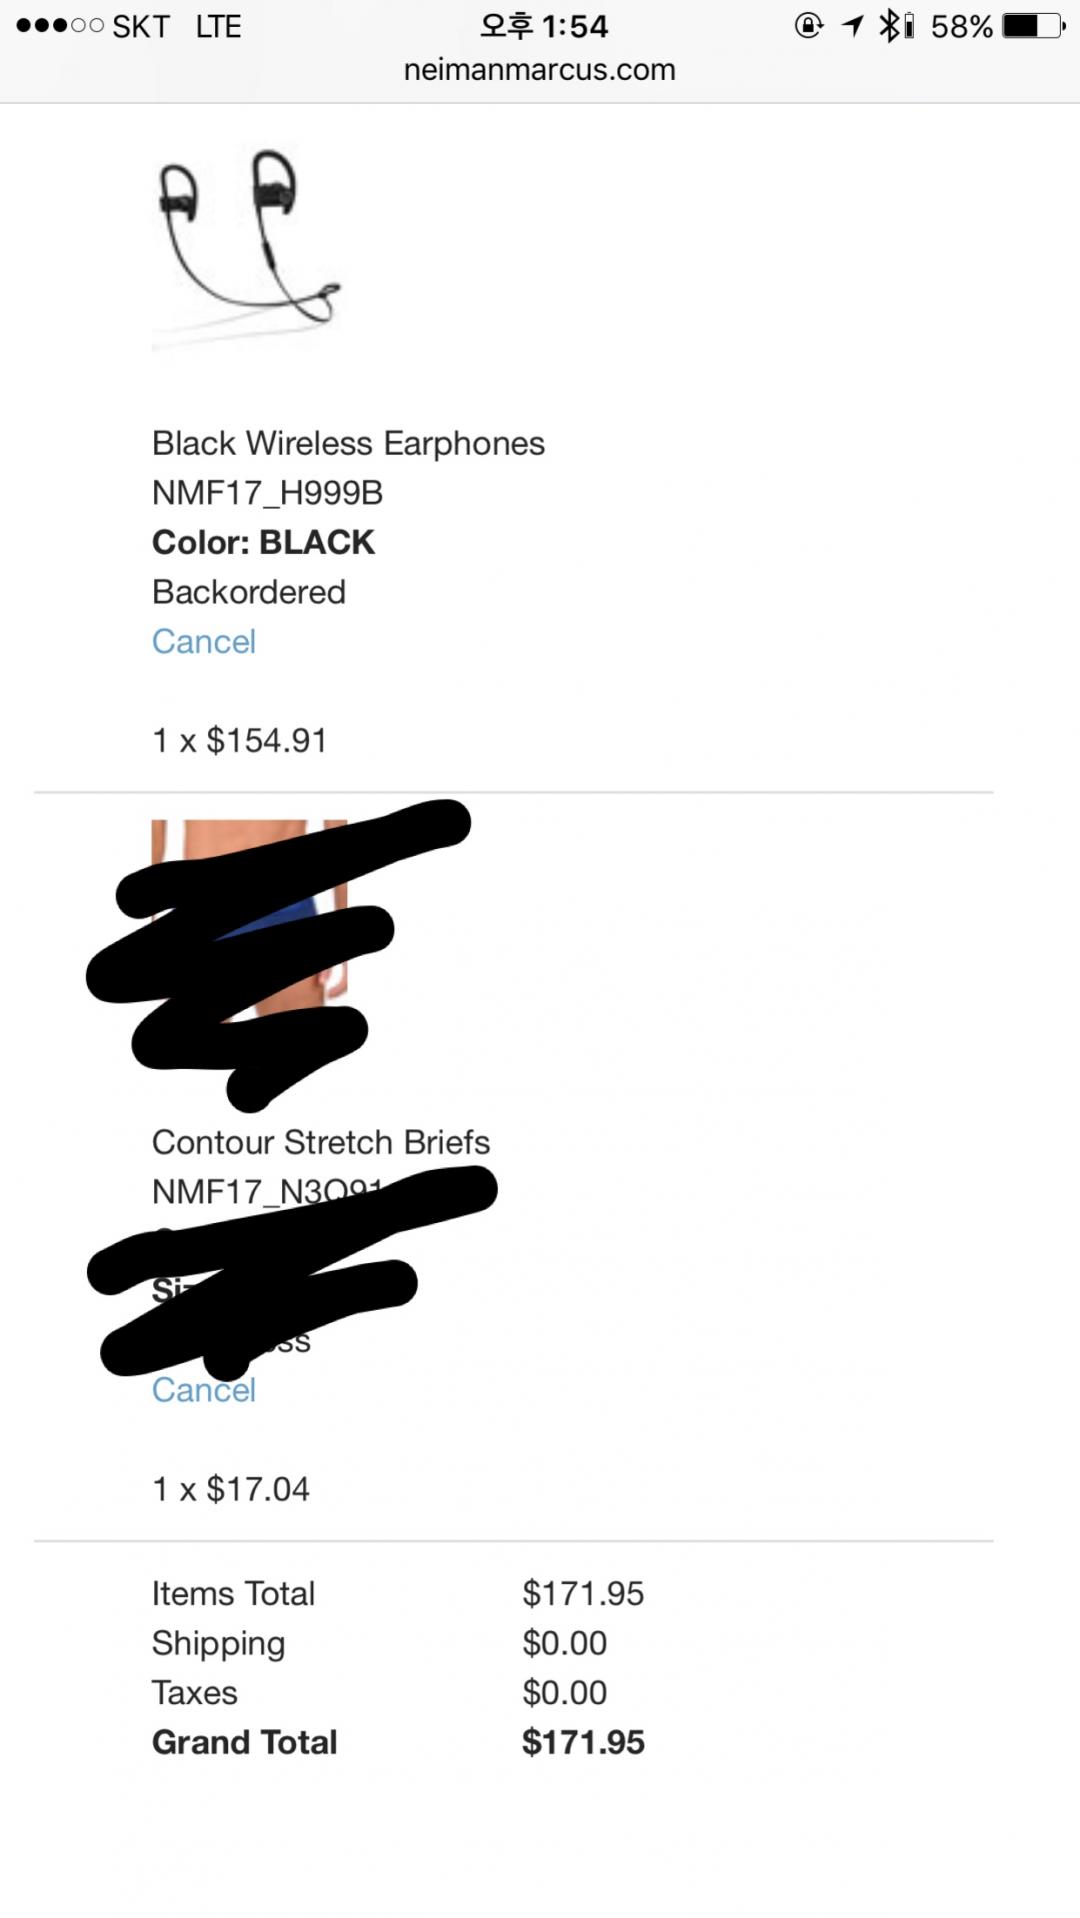Tap the earphones price 1 x $154.91
This screenshot has width=1080, height=1918.
click(x=240, y=741)
